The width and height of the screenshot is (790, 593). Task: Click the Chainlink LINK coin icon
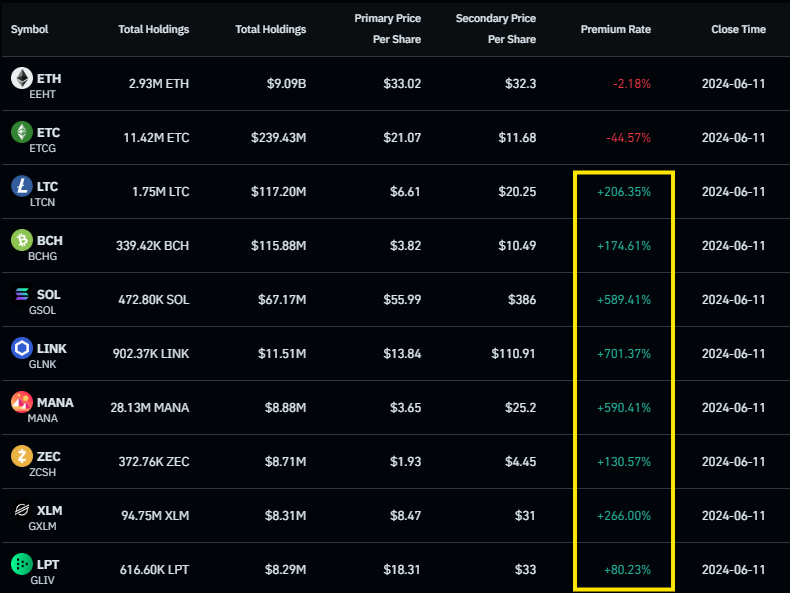tap(22, 348)
